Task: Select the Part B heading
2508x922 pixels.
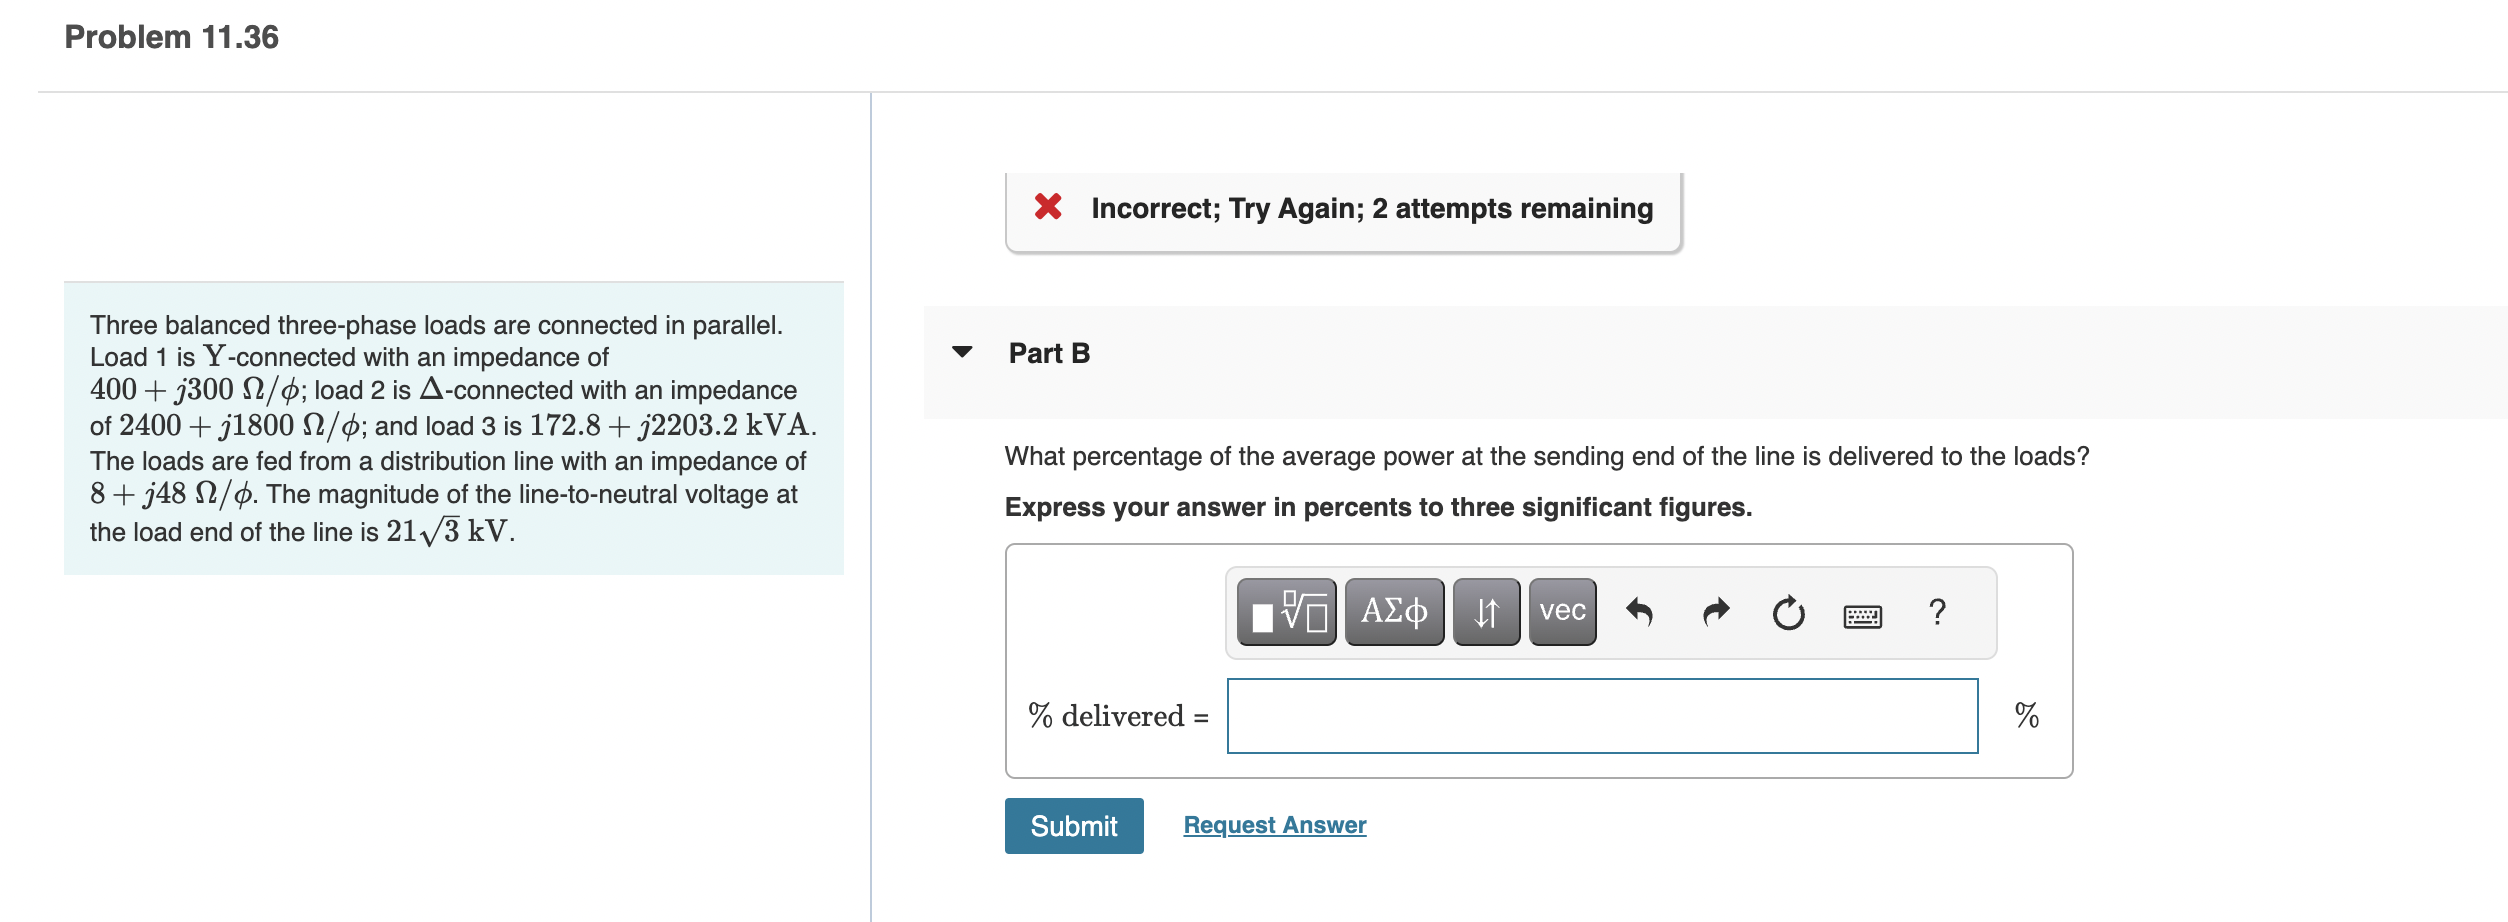Action: (x=1048, y=353)
